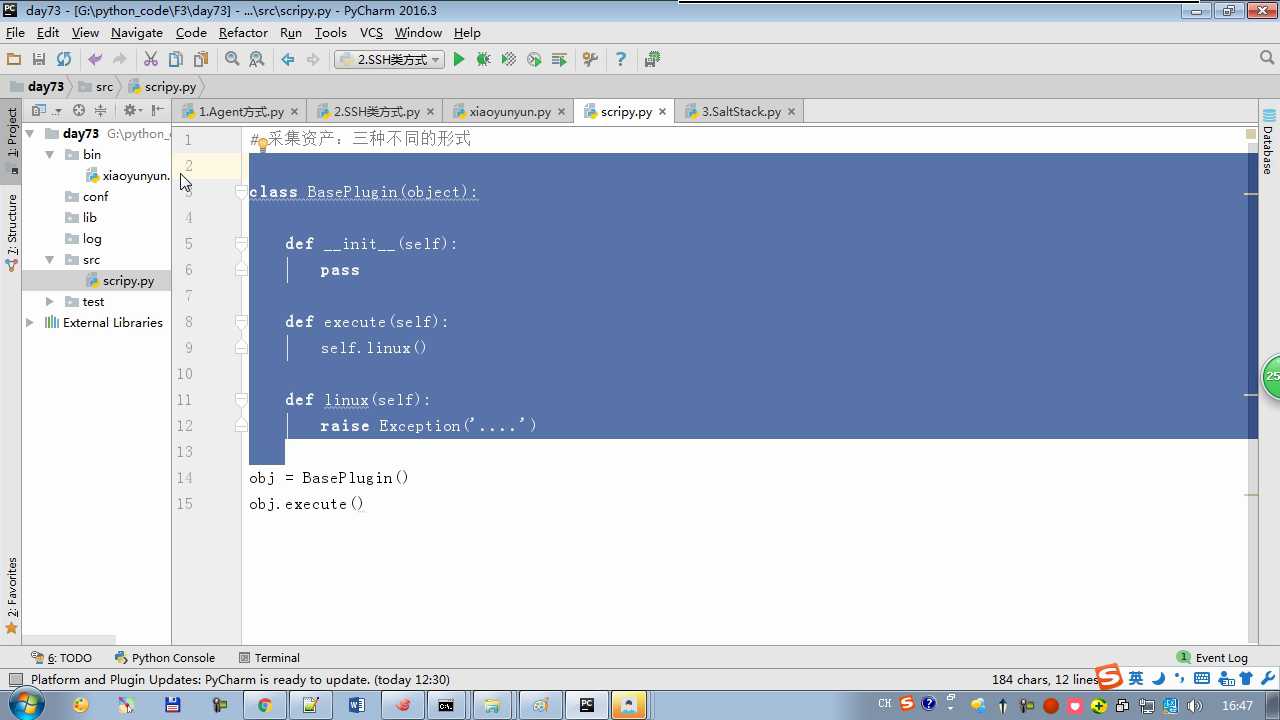Switch to the xiaoyunyun.py tab

coord(509,112)
